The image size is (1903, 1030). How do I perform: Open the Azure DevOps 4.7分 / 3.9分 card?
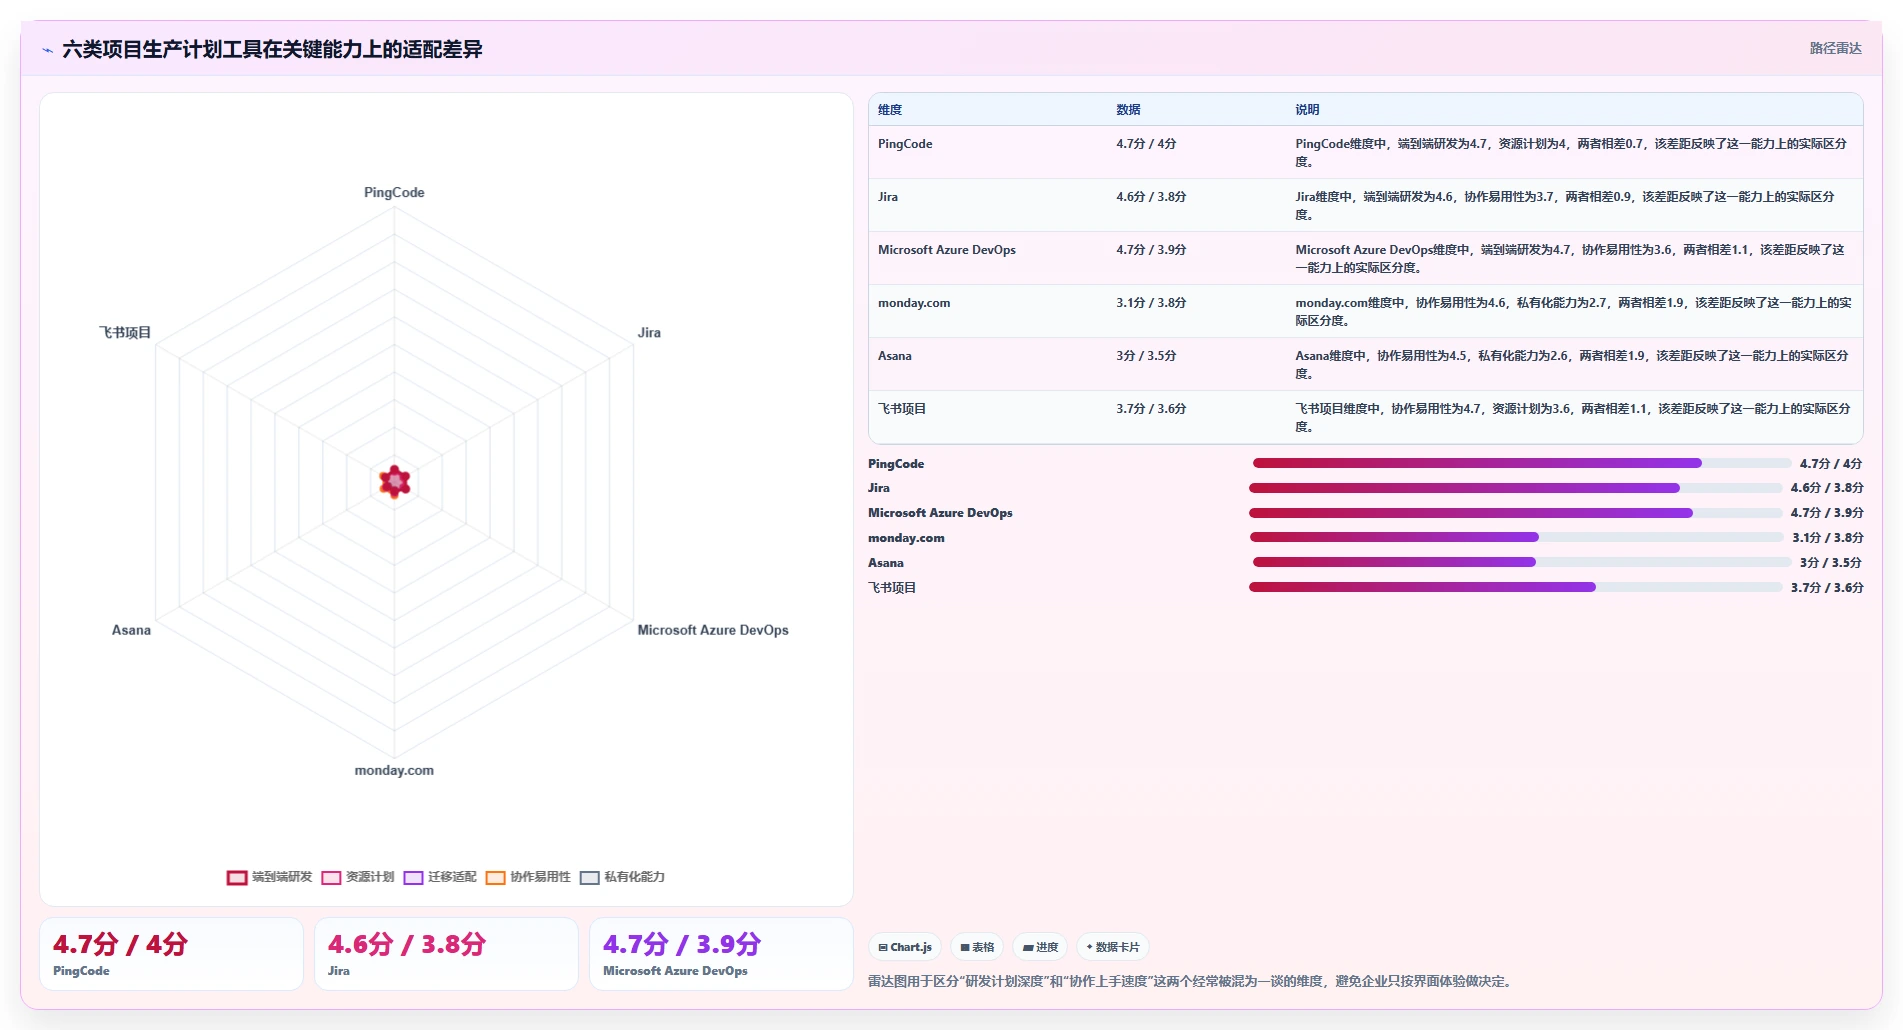pyautogui.click(x=721, y=954)
